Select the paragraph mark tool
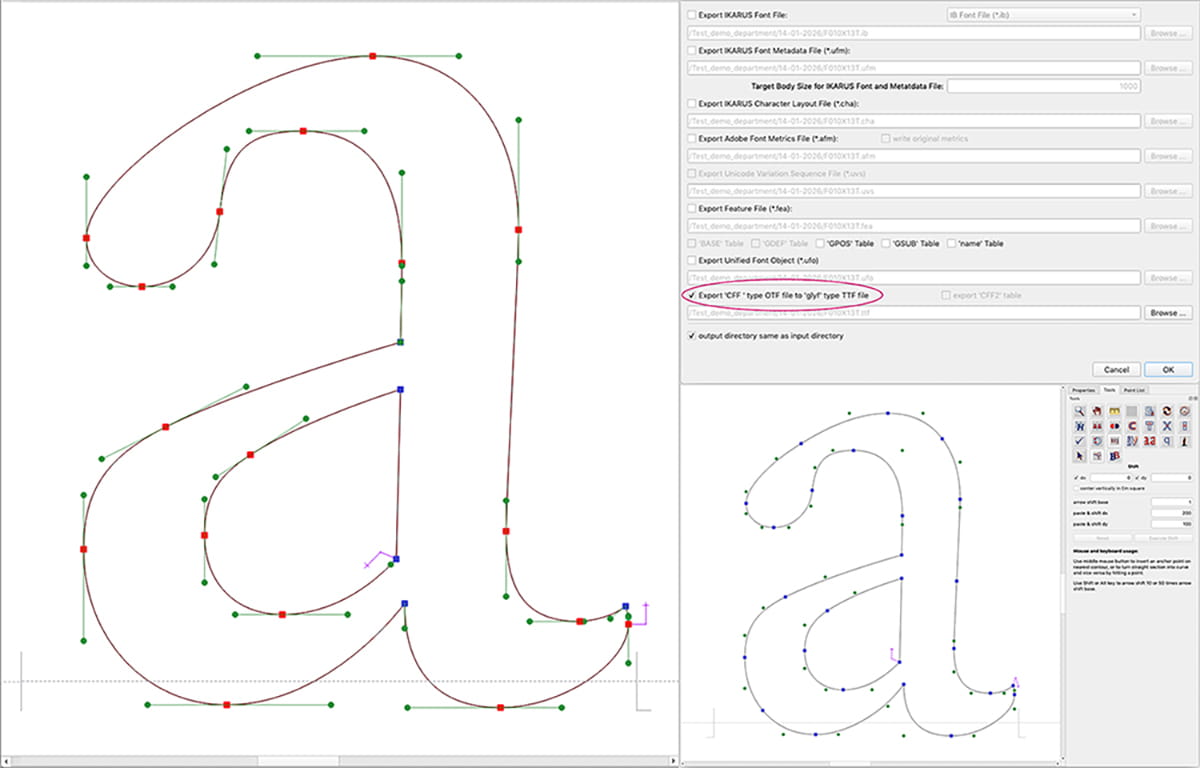This screenshot has height=768, width=1200. point(1164,441)
